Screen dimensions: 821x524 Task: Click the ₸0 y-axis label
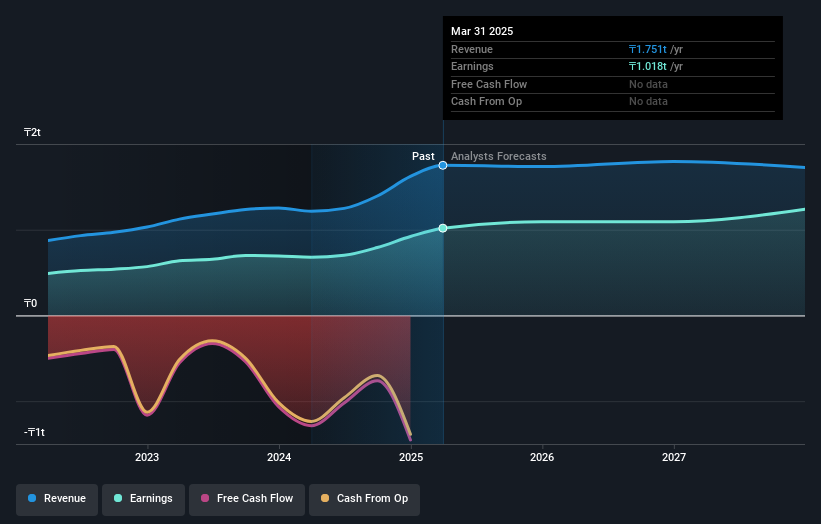[x=30, y=303]
